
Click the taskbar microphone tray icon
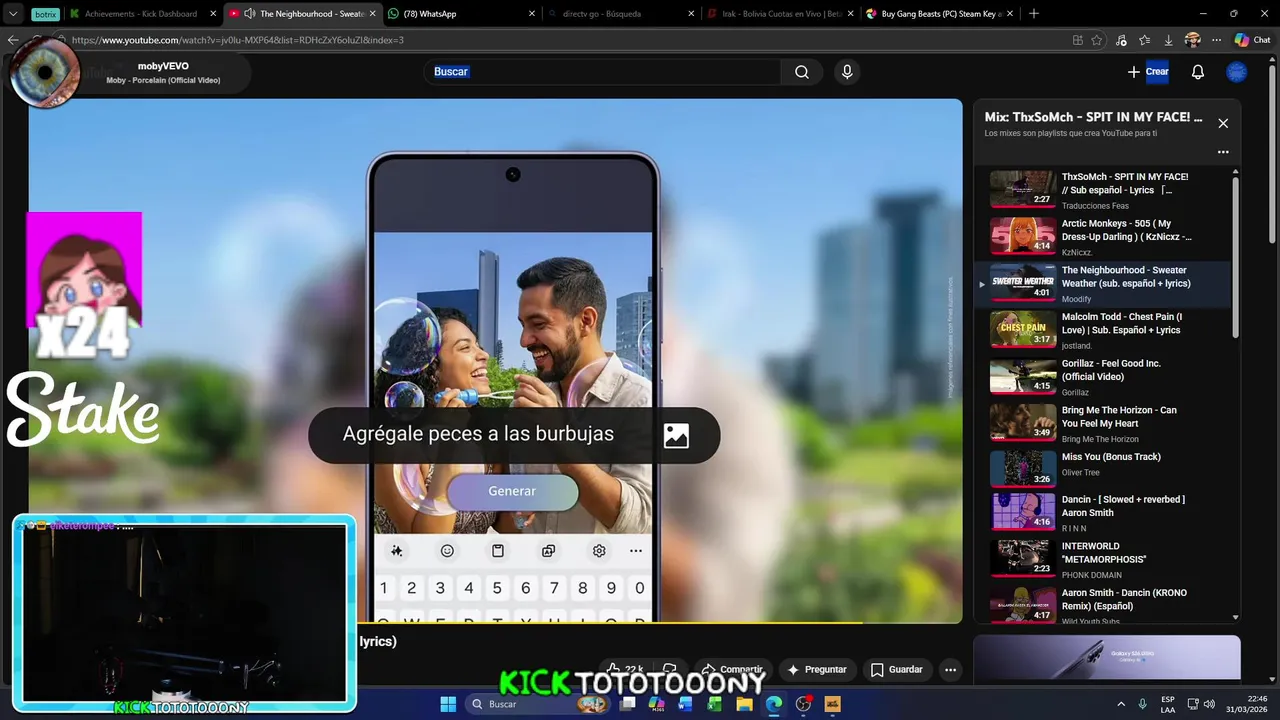pyautogui.click(x=1142, y=704)
